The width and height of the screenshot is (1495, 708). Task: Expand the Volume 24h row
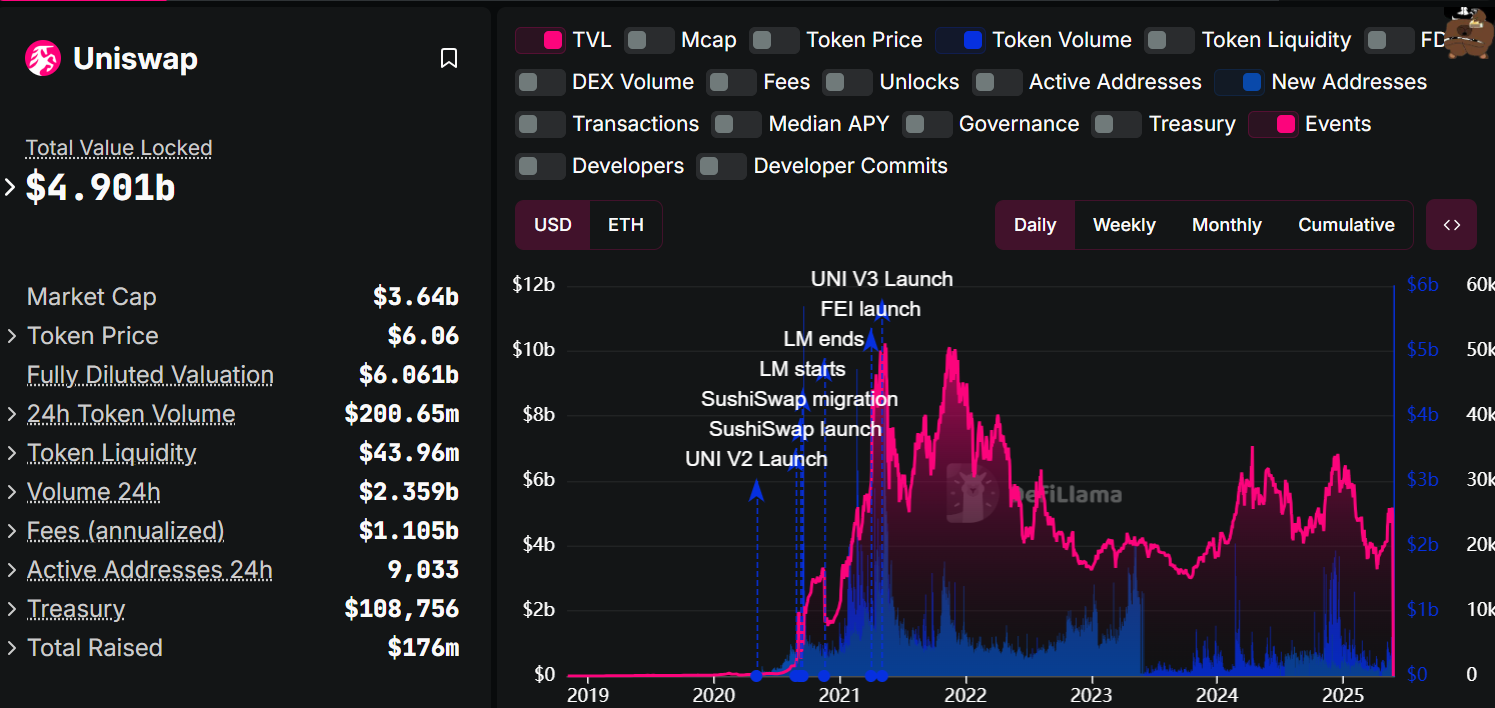pyautogui.click(x=12, y=492)
